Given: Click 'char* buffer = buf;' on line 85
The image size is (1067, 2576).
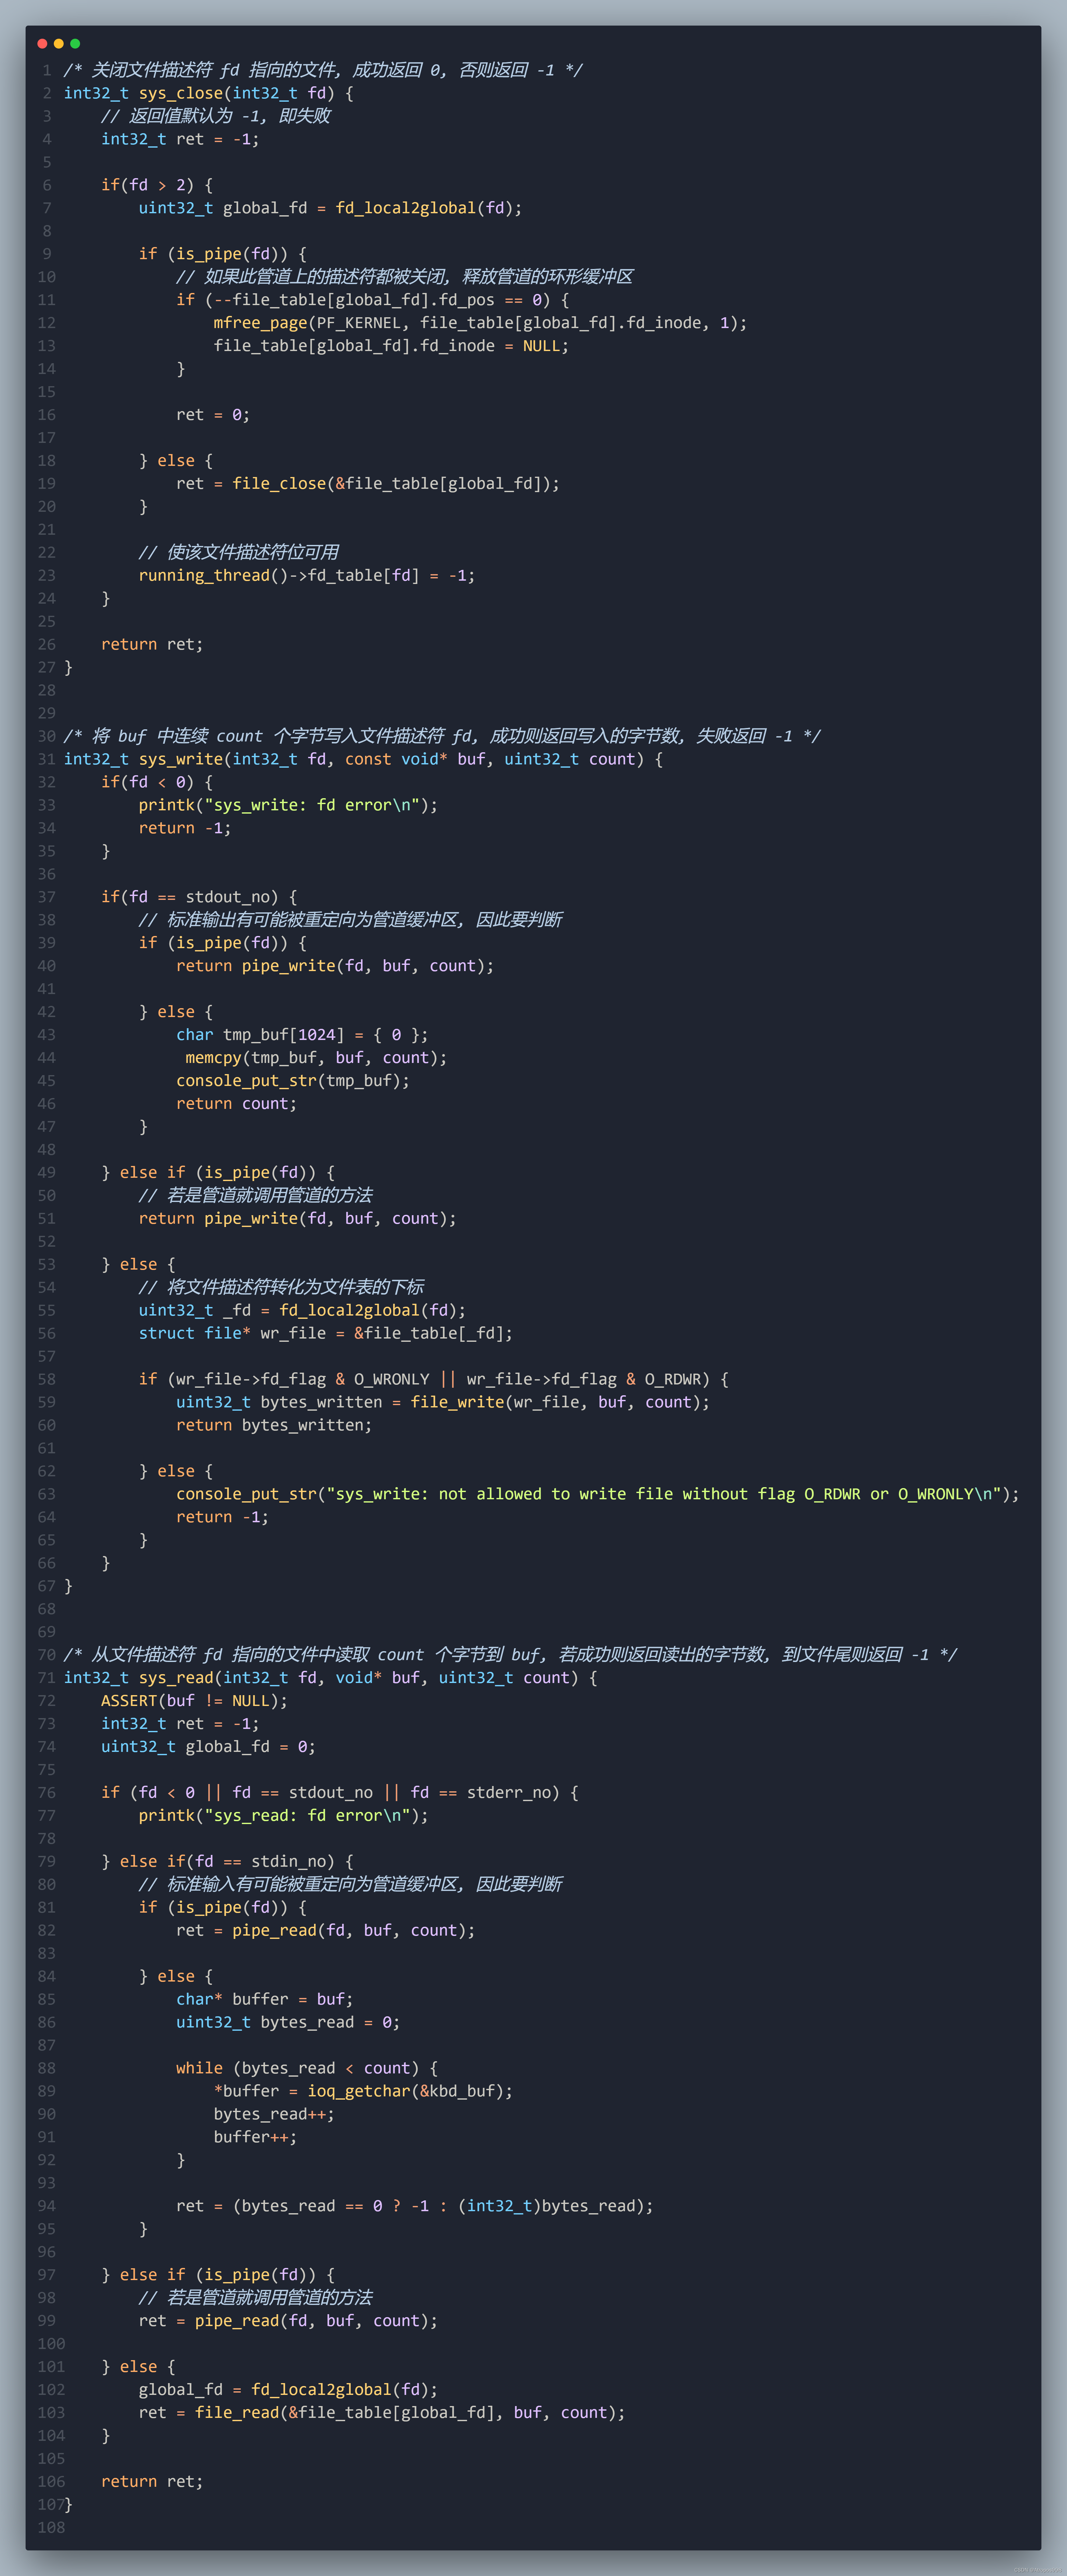Looking at the screenshot, I should click(x=265, y=2000).
